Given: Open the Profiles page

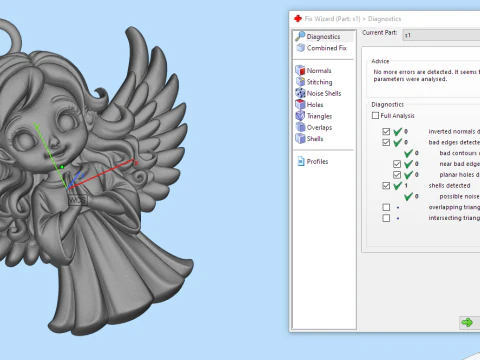Looking at the screenshot, I should [317, 162].
